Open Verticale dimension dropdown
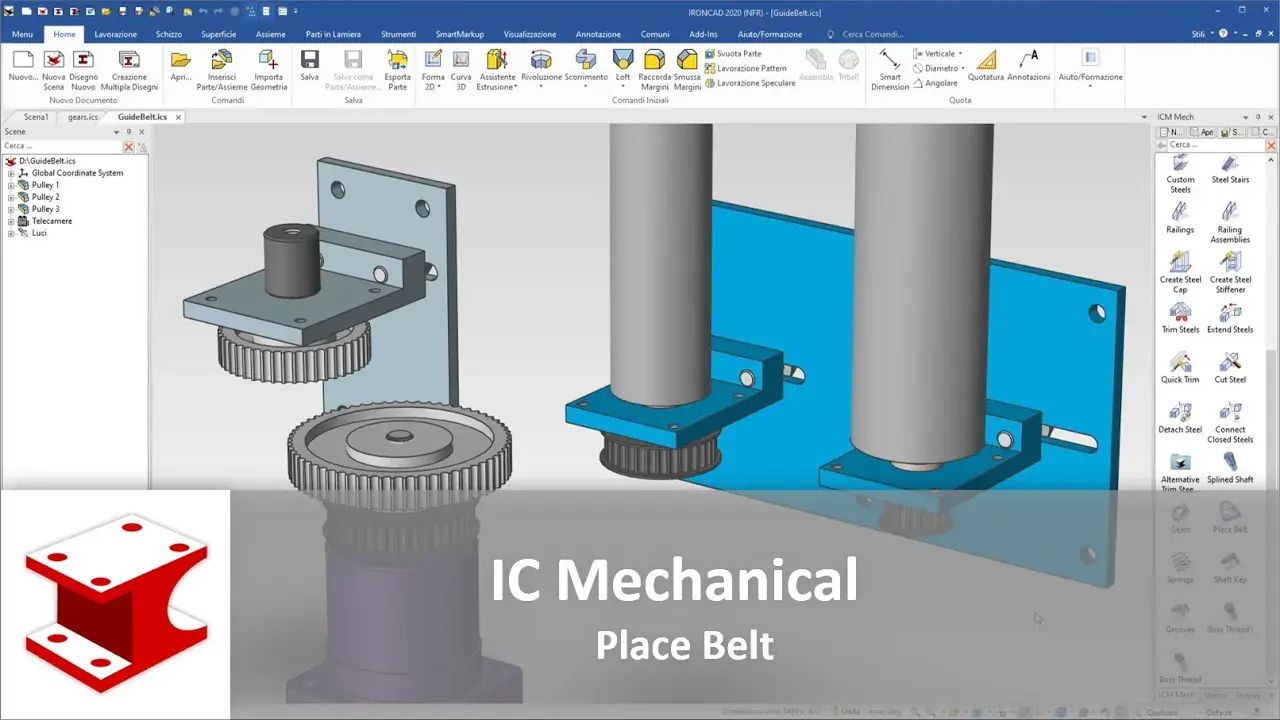The height and width of the screenshot is (720, 1280). tap(960, 54)
